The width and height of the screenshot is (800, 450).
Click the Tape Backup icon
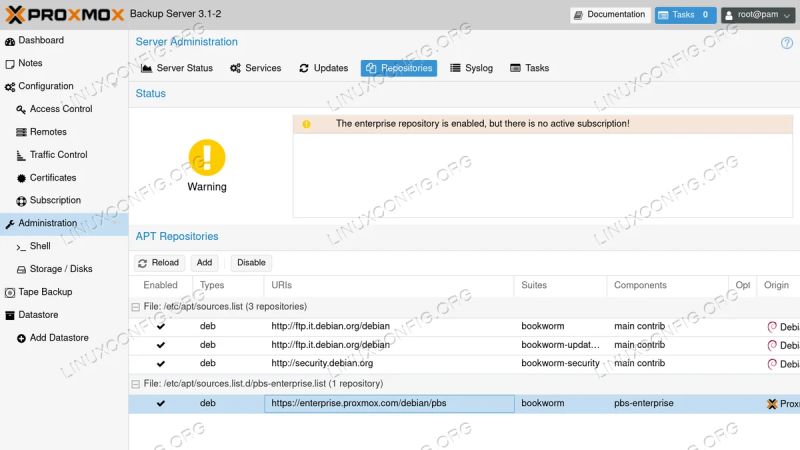click(10, 292)
